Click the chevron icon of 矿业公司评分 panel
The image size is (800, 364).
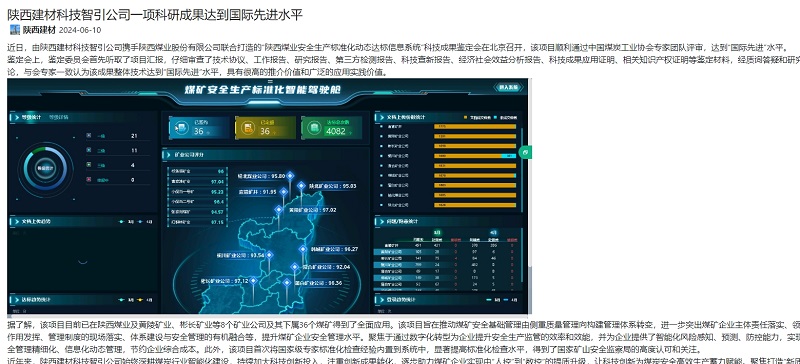[x=167, y=154]
